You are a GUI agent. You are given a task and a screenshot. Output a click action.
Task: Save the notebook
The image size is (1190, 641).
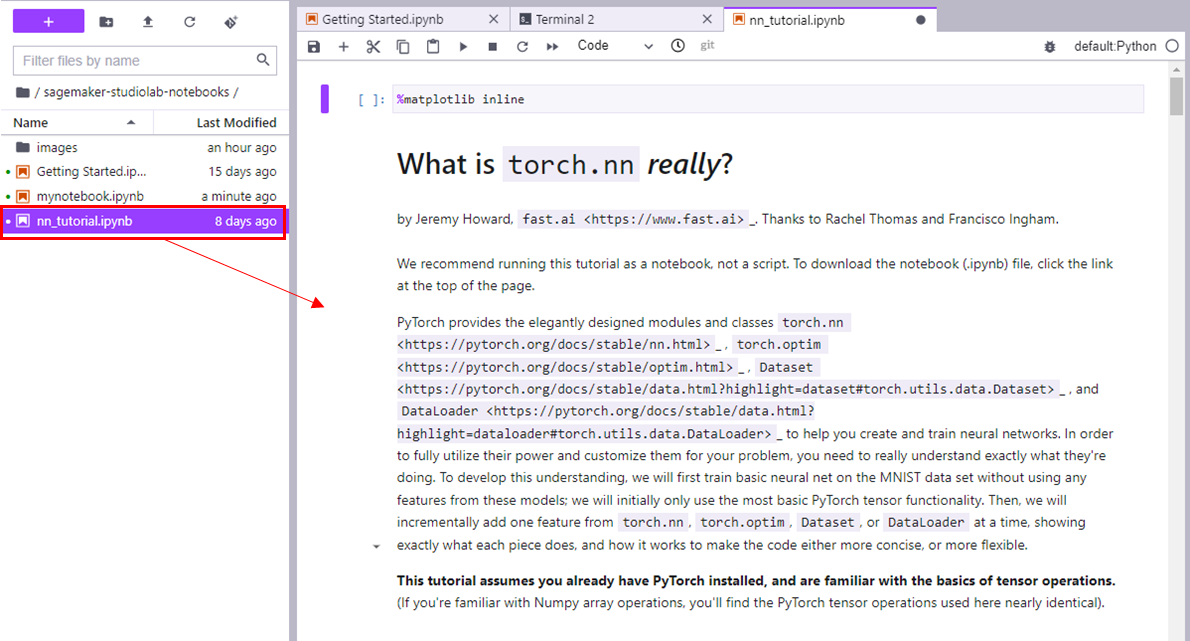(x=314, y=46)
